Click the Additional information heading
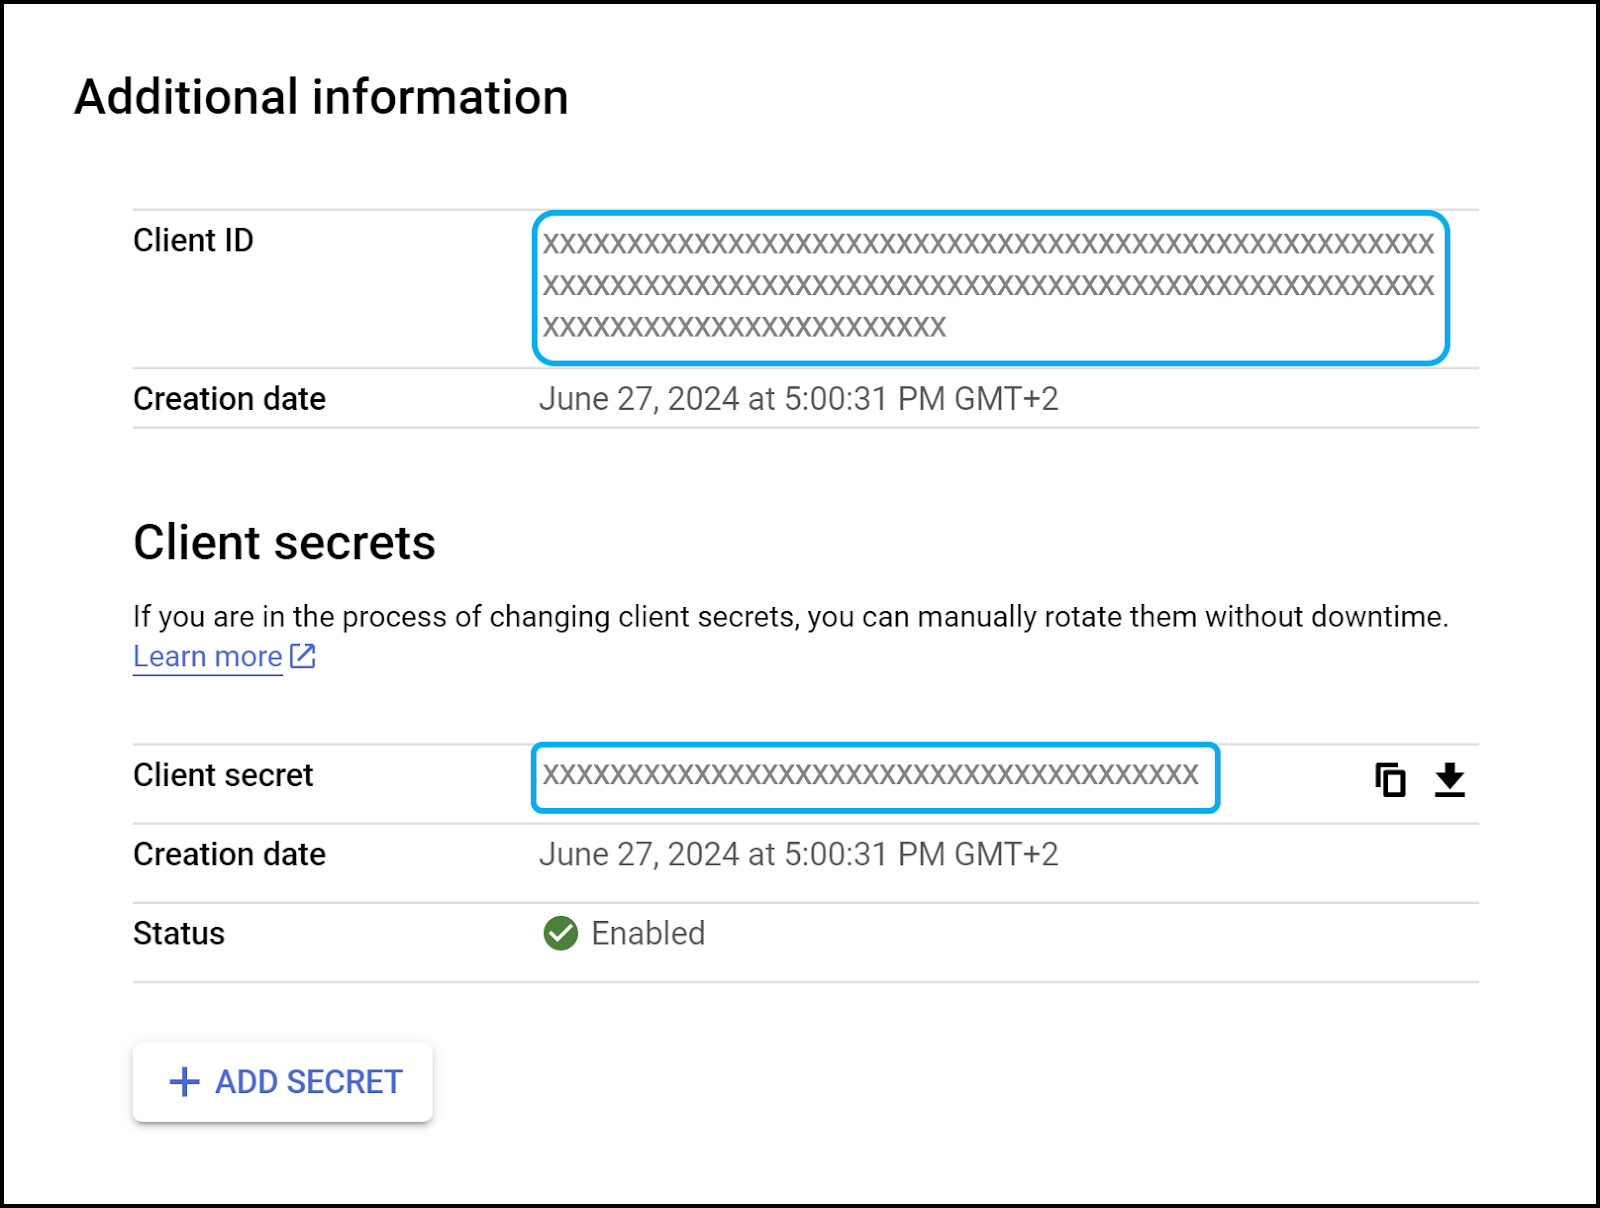Viewport: 1600px width, 1208px height. [x=320, y=96]
